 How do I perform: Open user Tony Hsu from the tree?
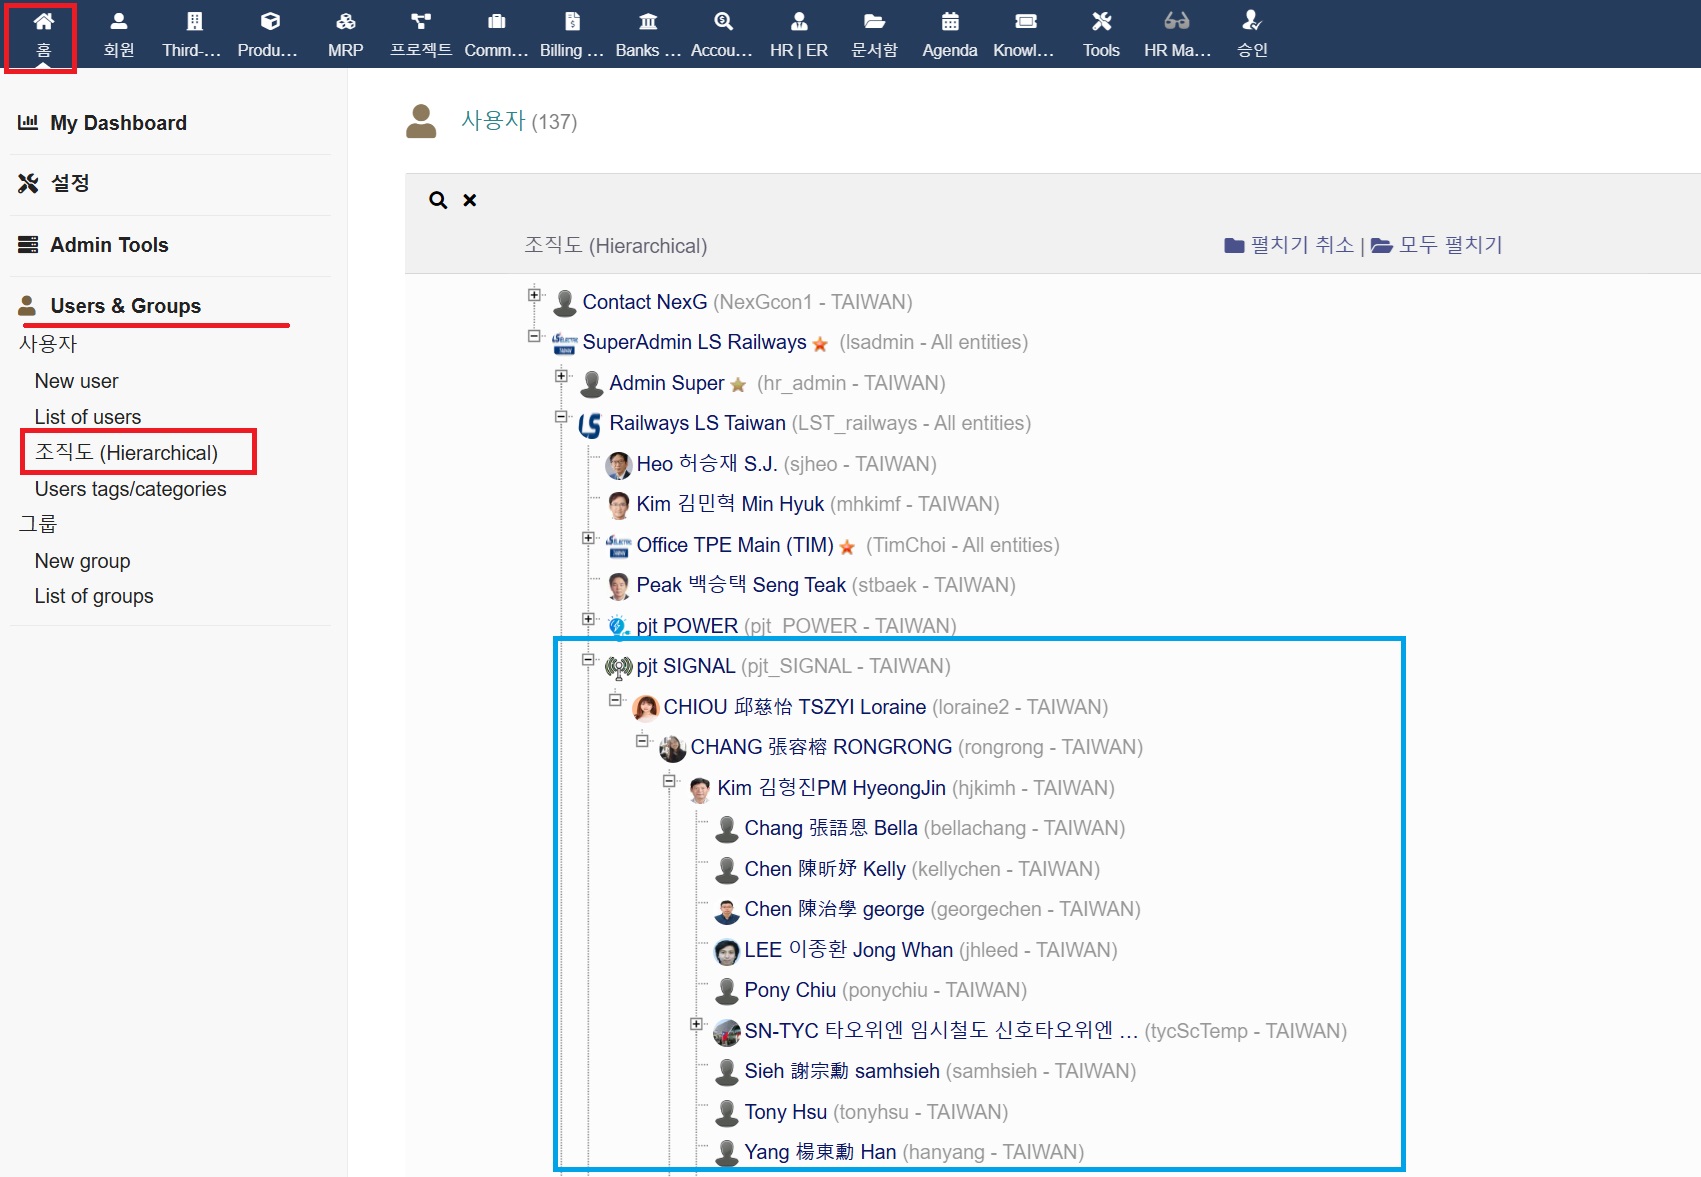coord(785,1112)
